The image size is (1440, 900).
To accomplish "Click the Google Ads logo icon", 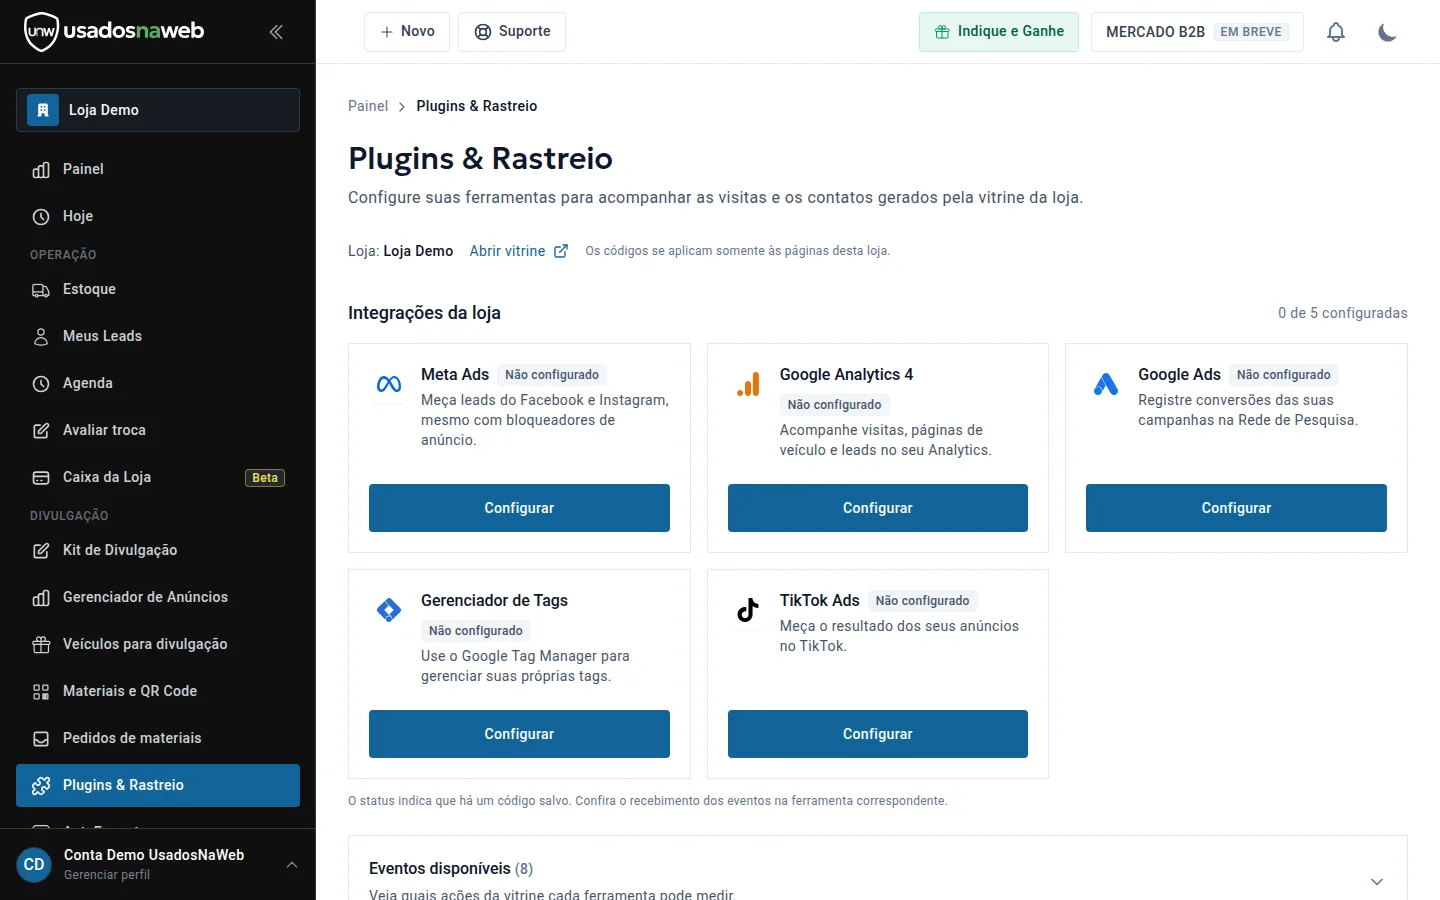I will point(1106,384).
